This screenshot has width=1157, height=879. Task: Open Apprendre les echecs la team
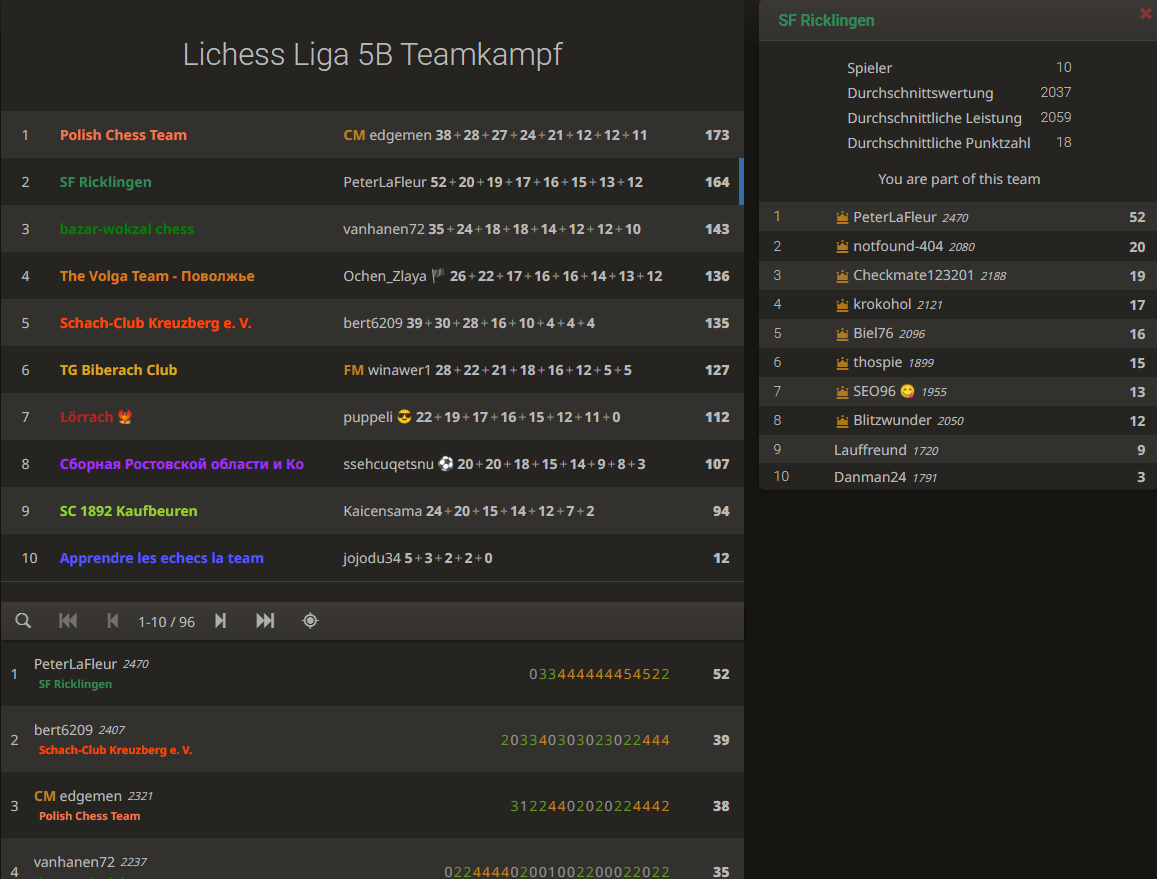click(161, 558)
